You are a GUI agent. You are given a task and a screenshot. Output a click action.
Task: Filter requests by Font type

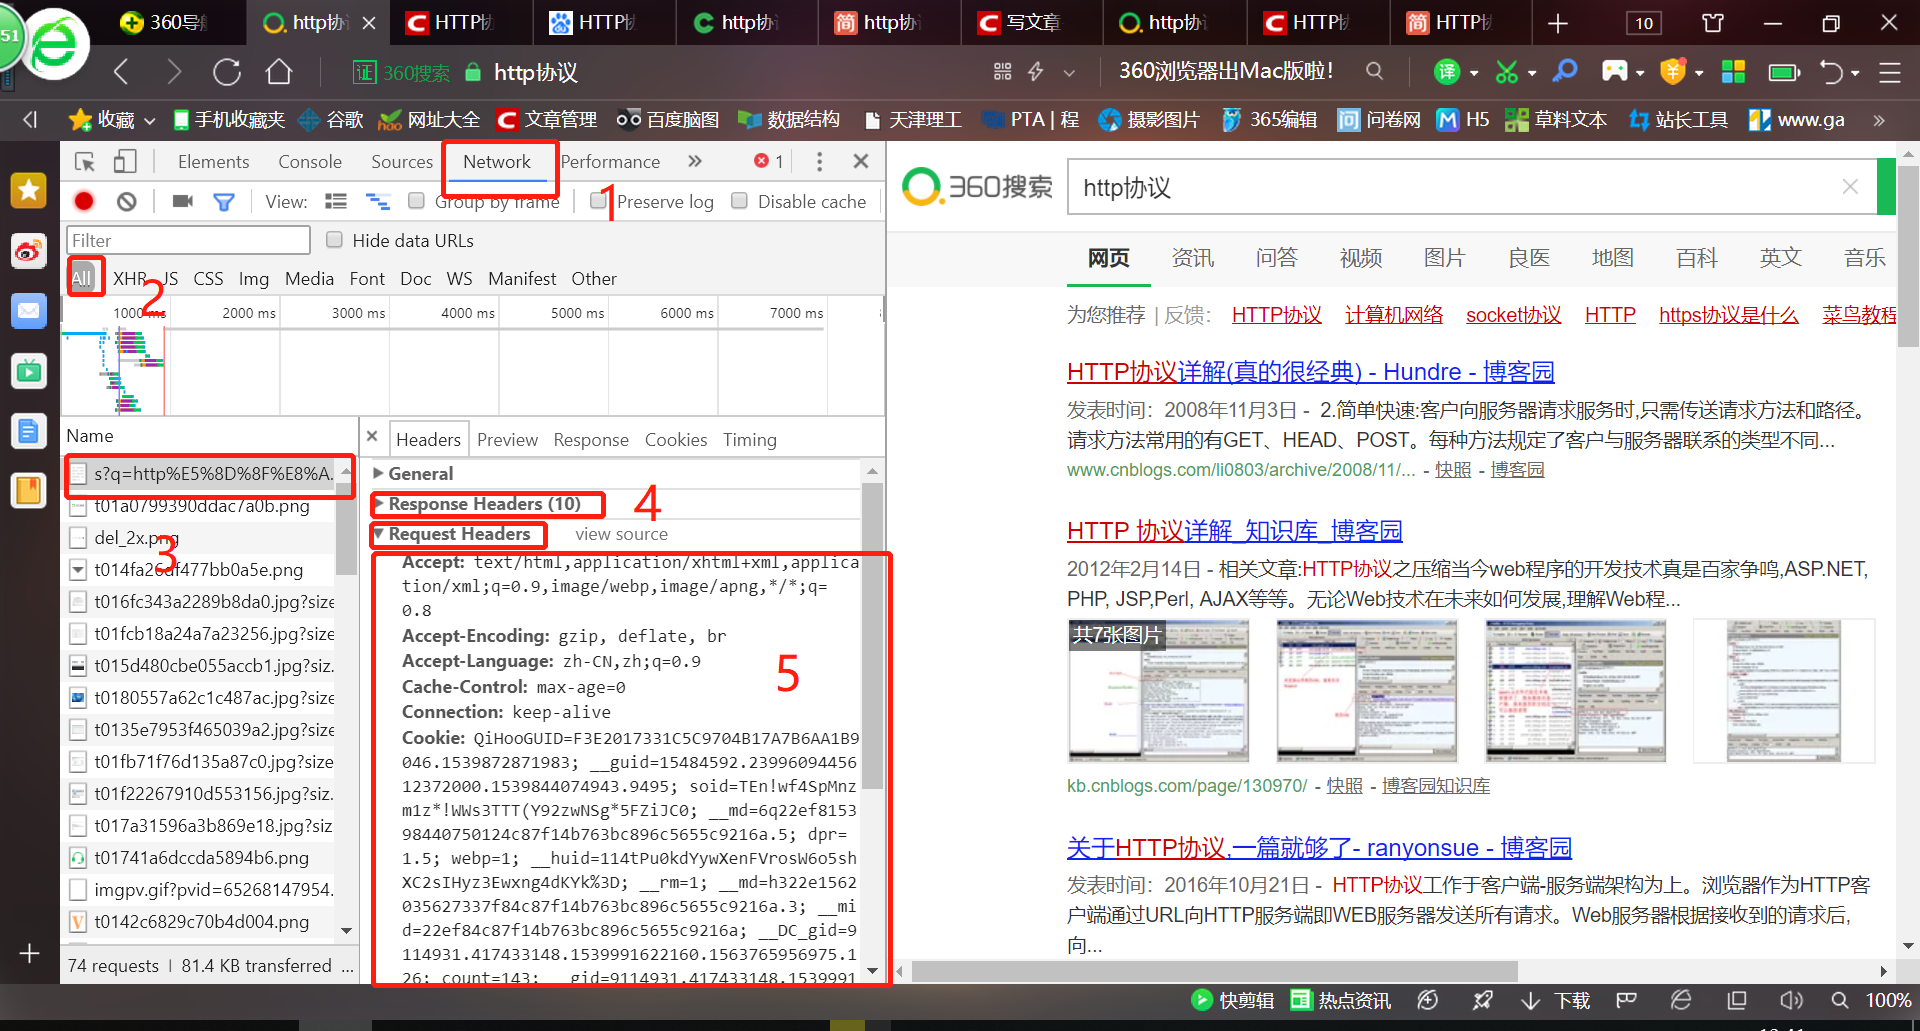(x=367, y=278)
